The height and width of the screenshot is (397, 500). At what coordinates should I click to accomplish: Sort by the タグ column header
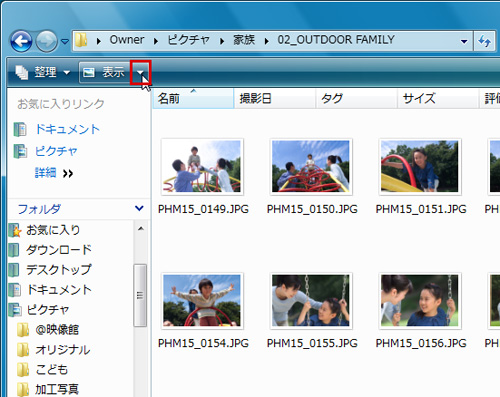pos(356,99)
